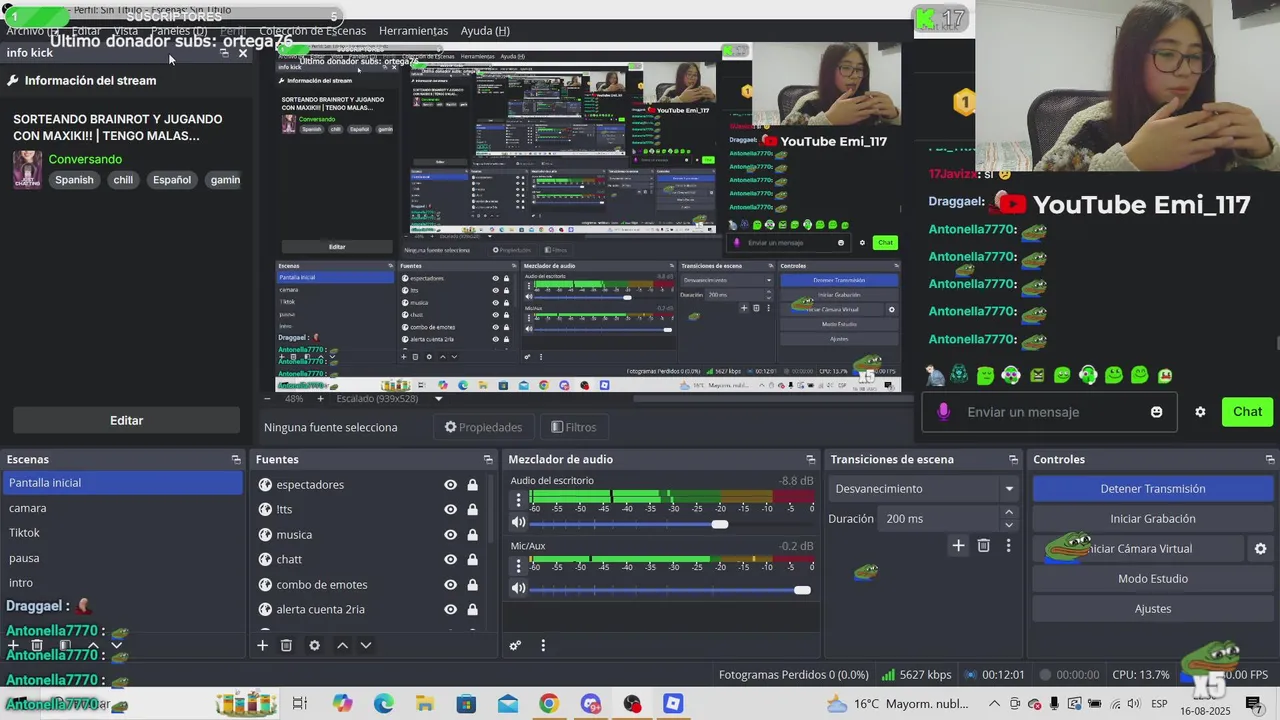
Task: Hide the espectadores source
Action: (450, 485)
